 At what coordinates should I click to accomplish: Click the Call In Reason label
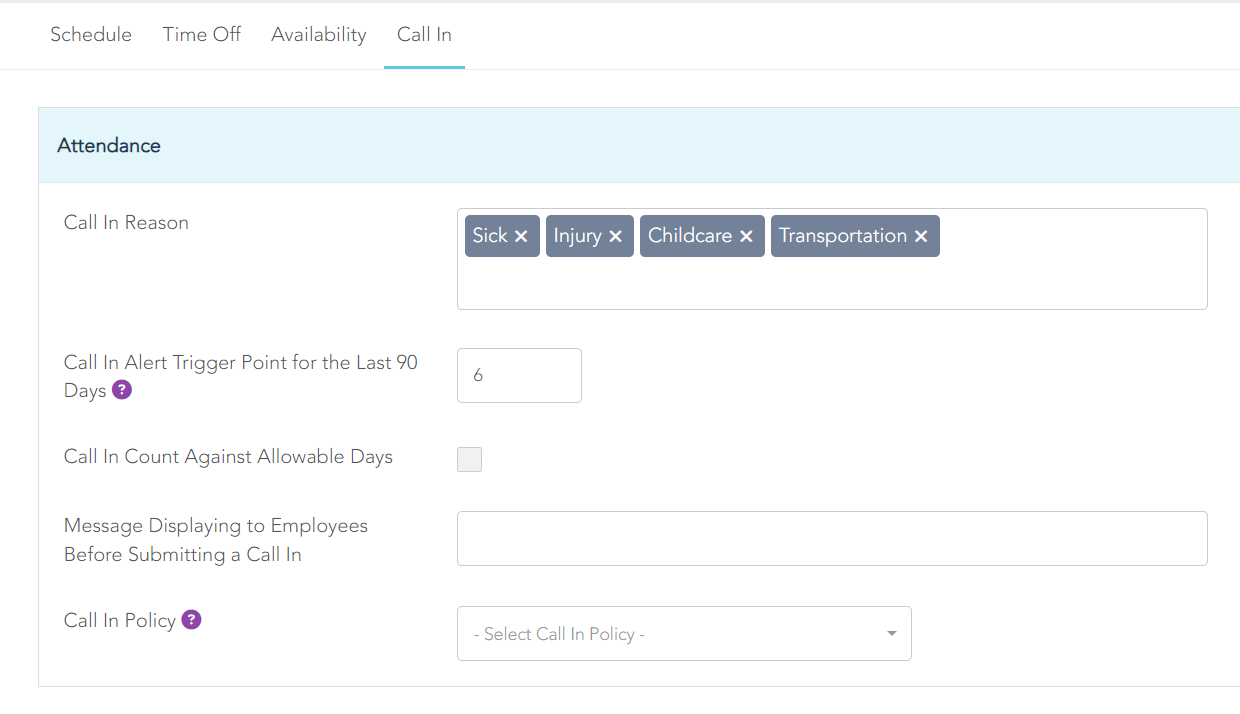pos(126,222)
